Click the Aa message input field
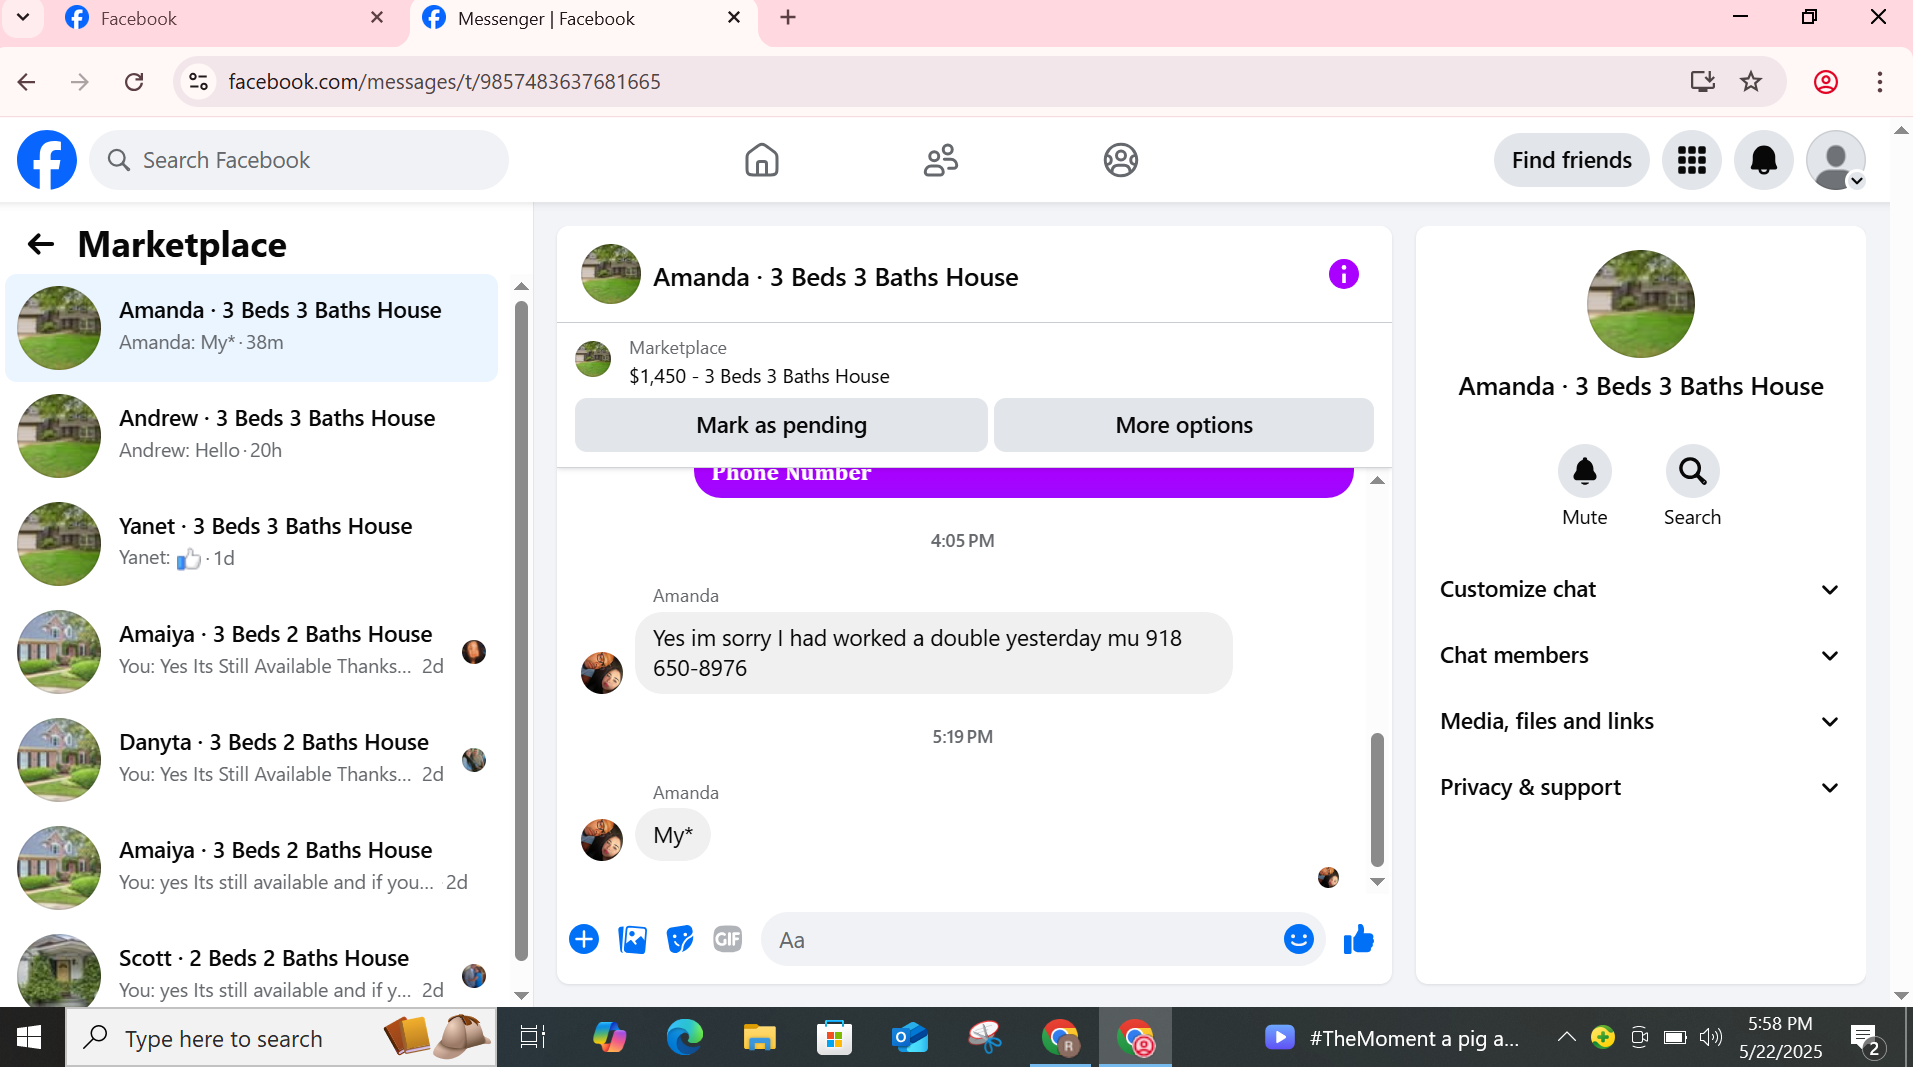1913x1067 pixels. coord(1020,939)
